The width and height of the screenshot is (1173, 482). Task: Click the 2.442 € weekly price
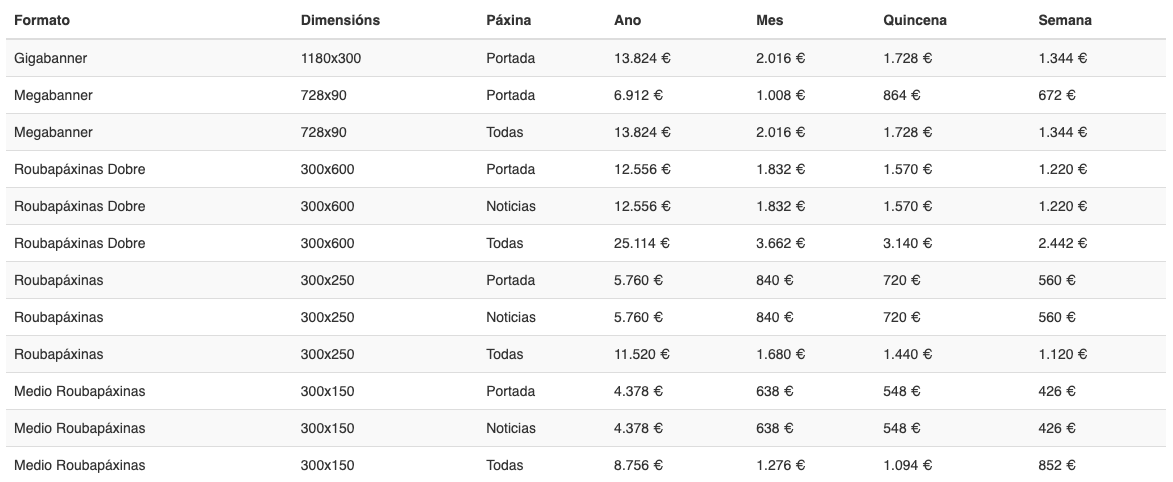click(1062, 243)
